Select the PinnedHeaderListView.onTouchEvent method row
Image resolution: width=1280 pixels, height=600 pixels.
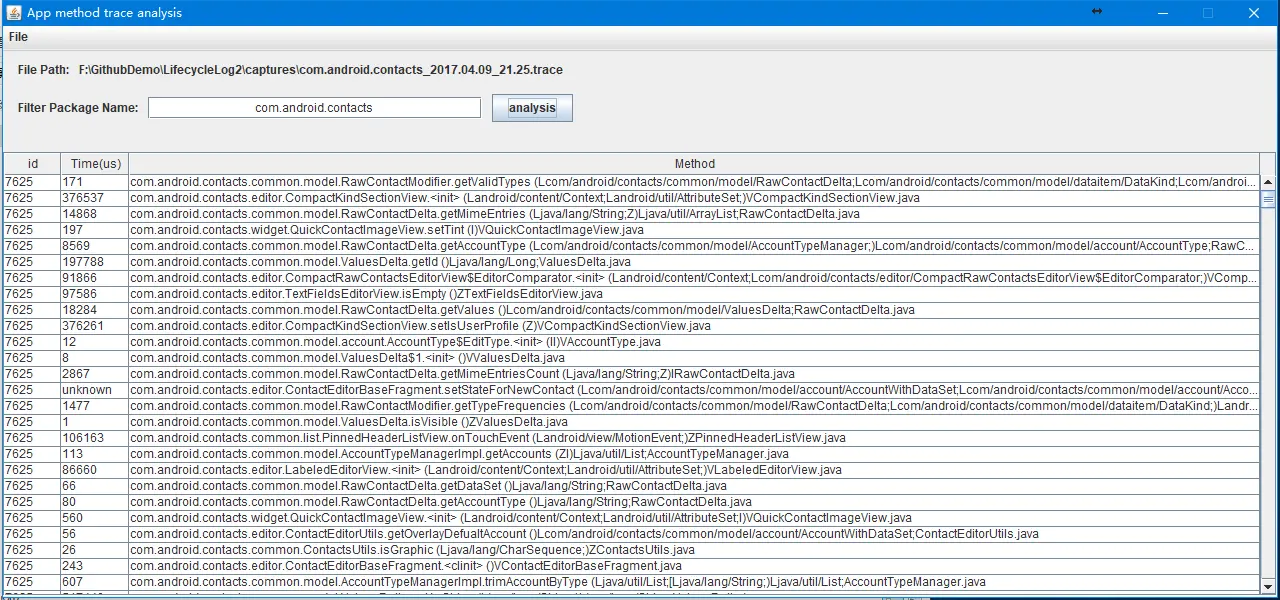point(694,438)
